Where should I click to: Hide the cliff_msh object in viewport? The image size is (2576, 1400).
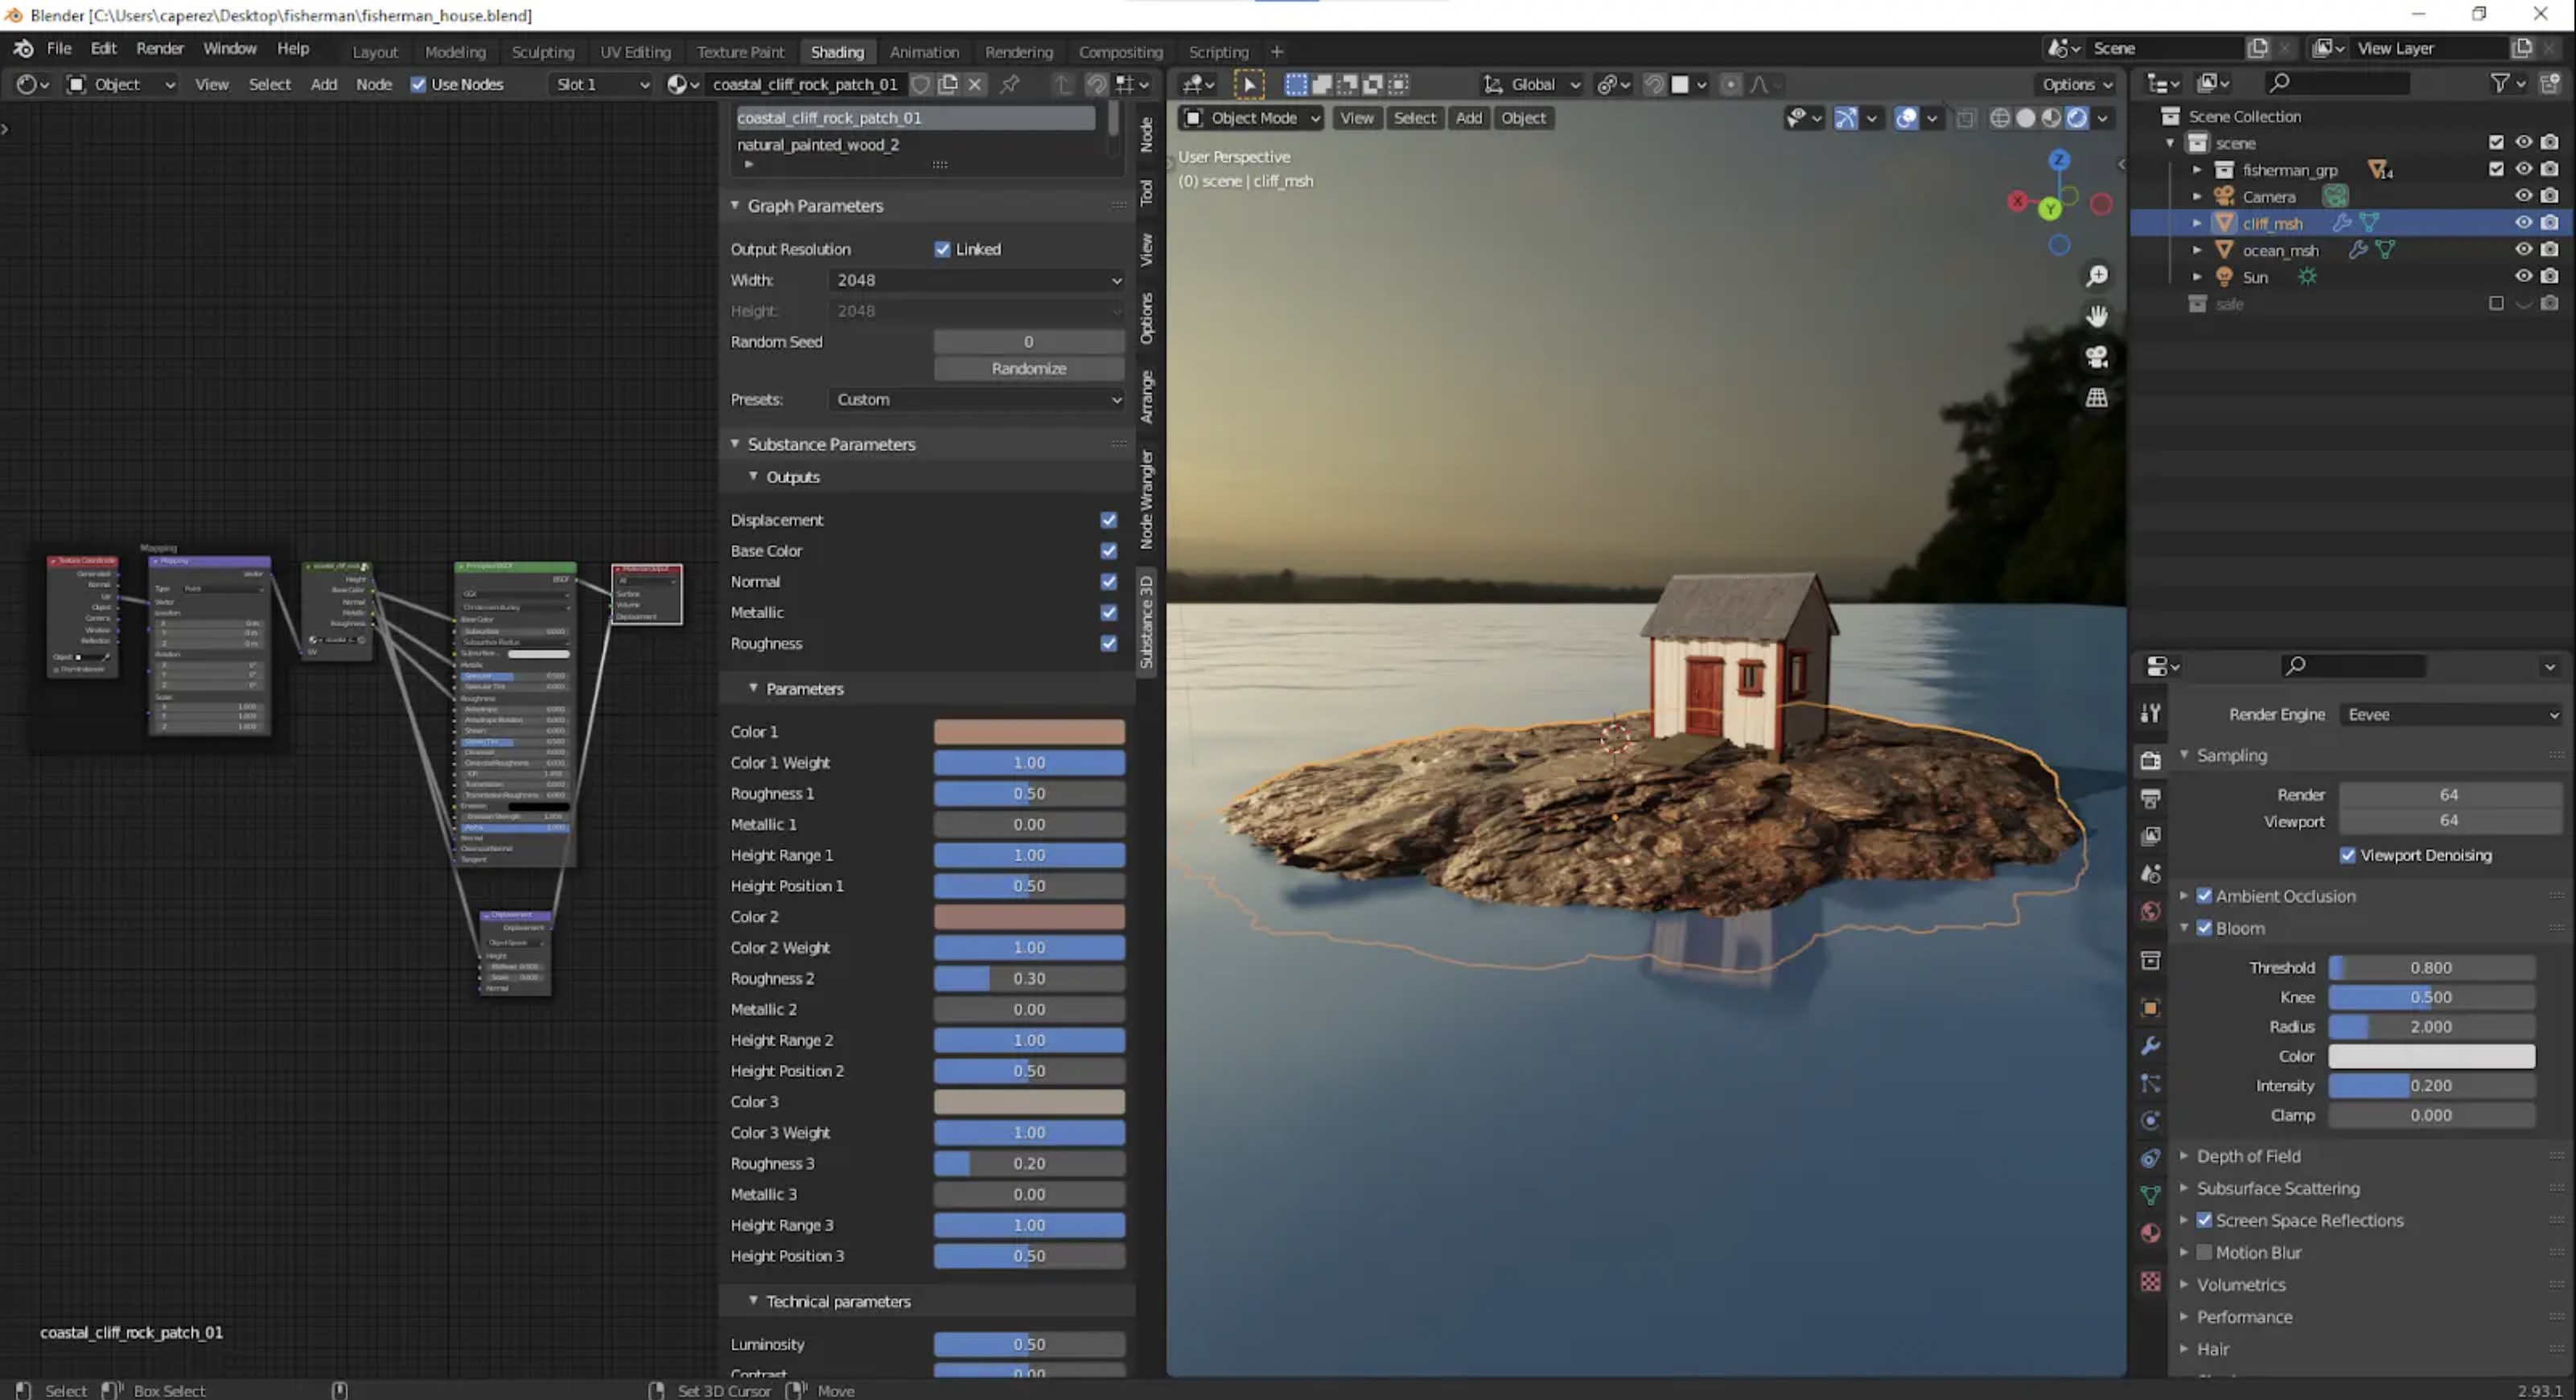click(2523, 223)
